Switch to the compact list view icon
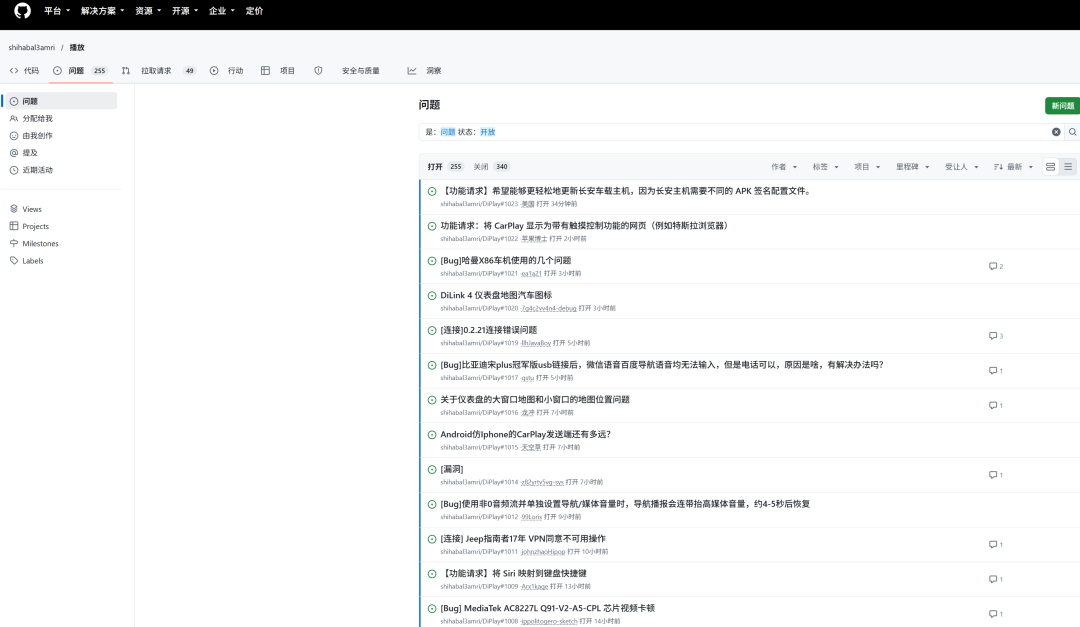1080x627 pixels. [x=1068, y=167]
